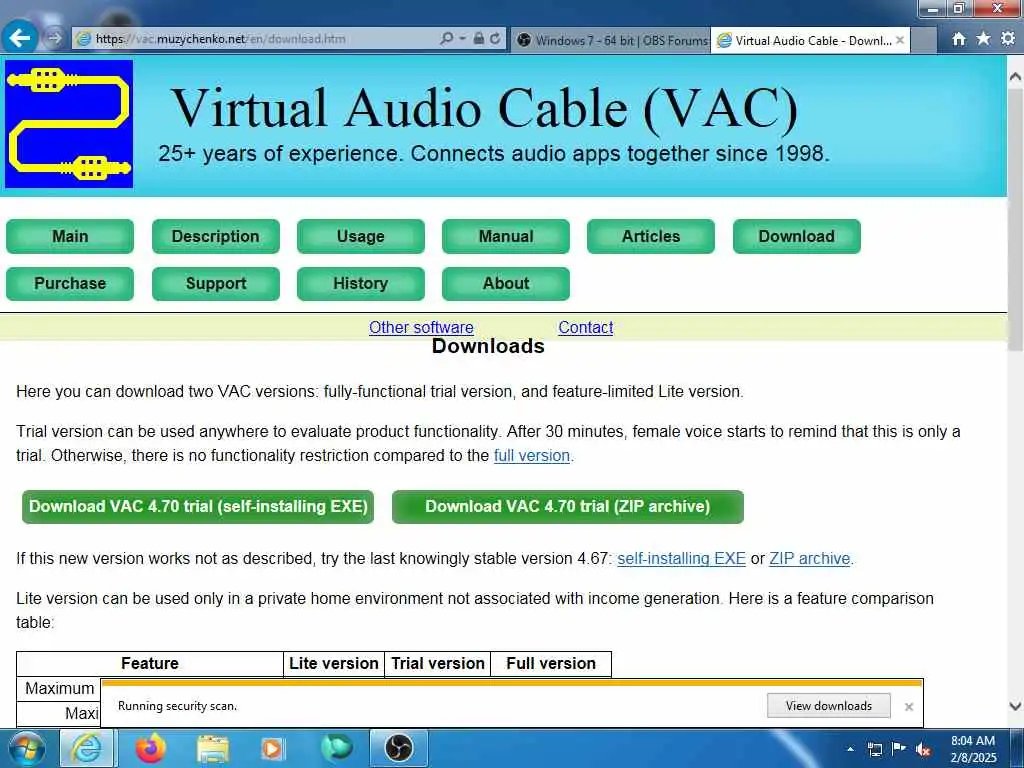Click the page scrollbar down arrow

coord(1015,706)
